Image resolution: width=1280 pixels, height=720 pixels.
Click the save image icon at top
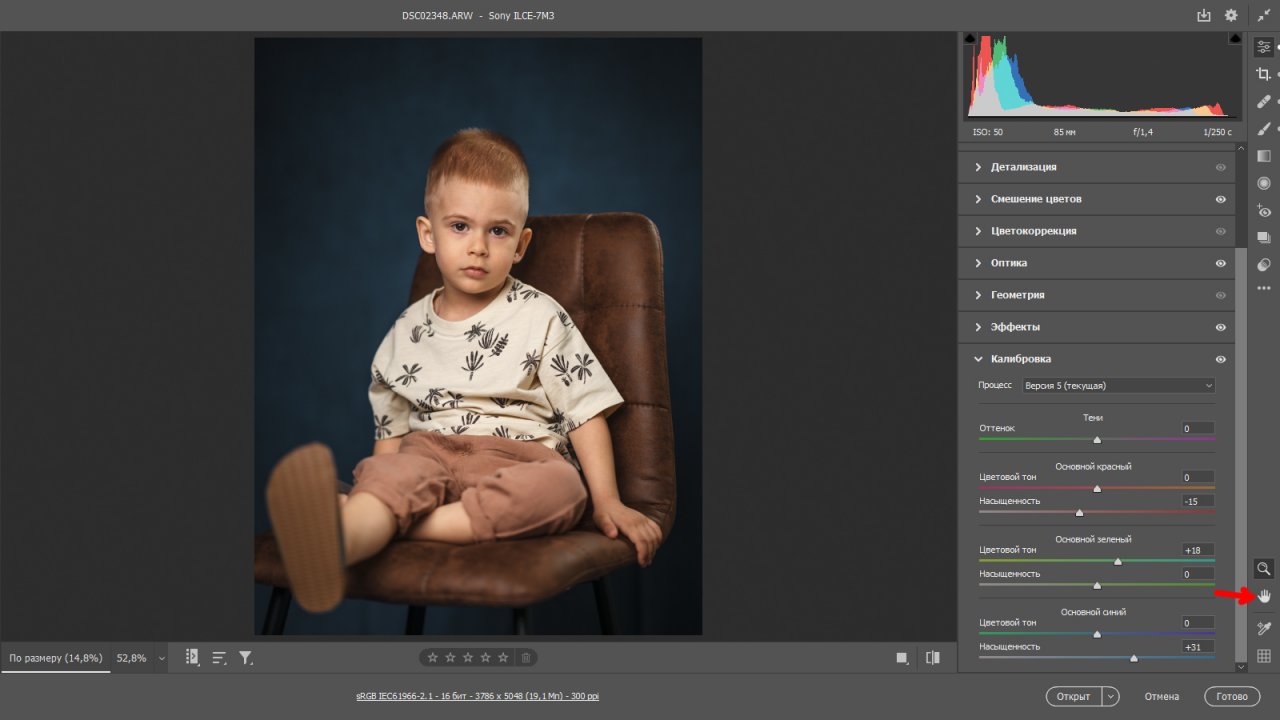click(1203, 16)
